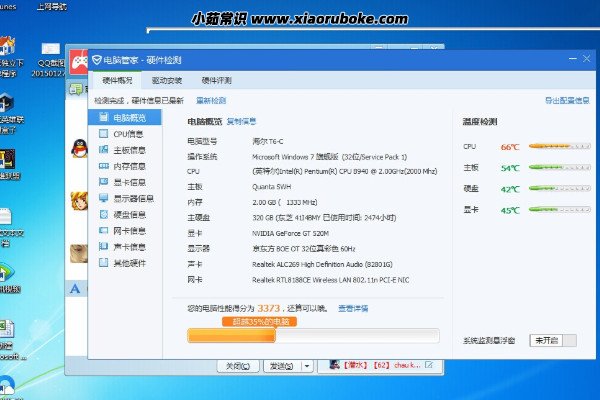Image resolution: width=600 pixels, height=400 pixels.
Task: Click 关闭(C) button in the chat window
Action: (x=238, y=366)
